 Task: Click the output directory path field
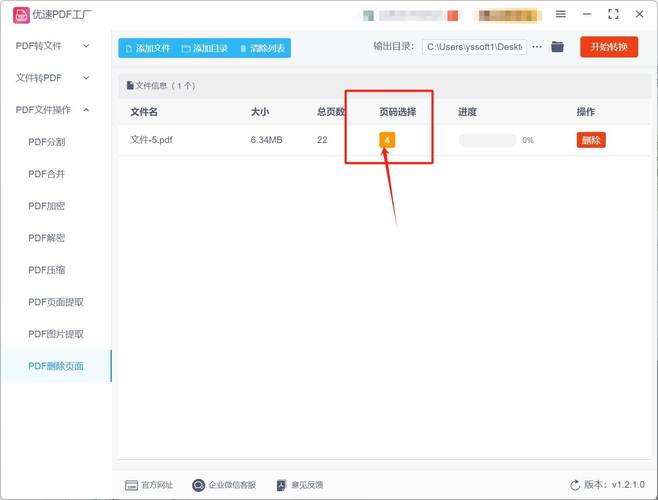474,47
